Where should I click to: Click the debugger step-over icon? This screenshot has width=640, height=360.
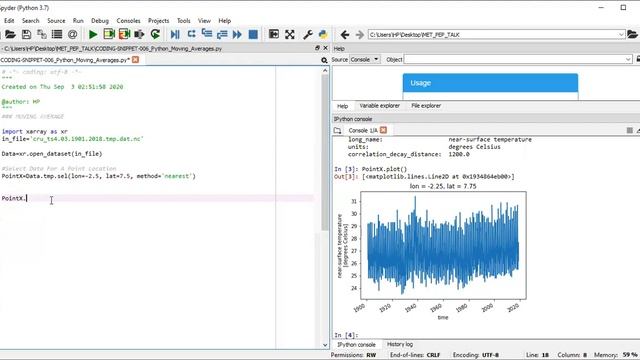pos(191,34)
